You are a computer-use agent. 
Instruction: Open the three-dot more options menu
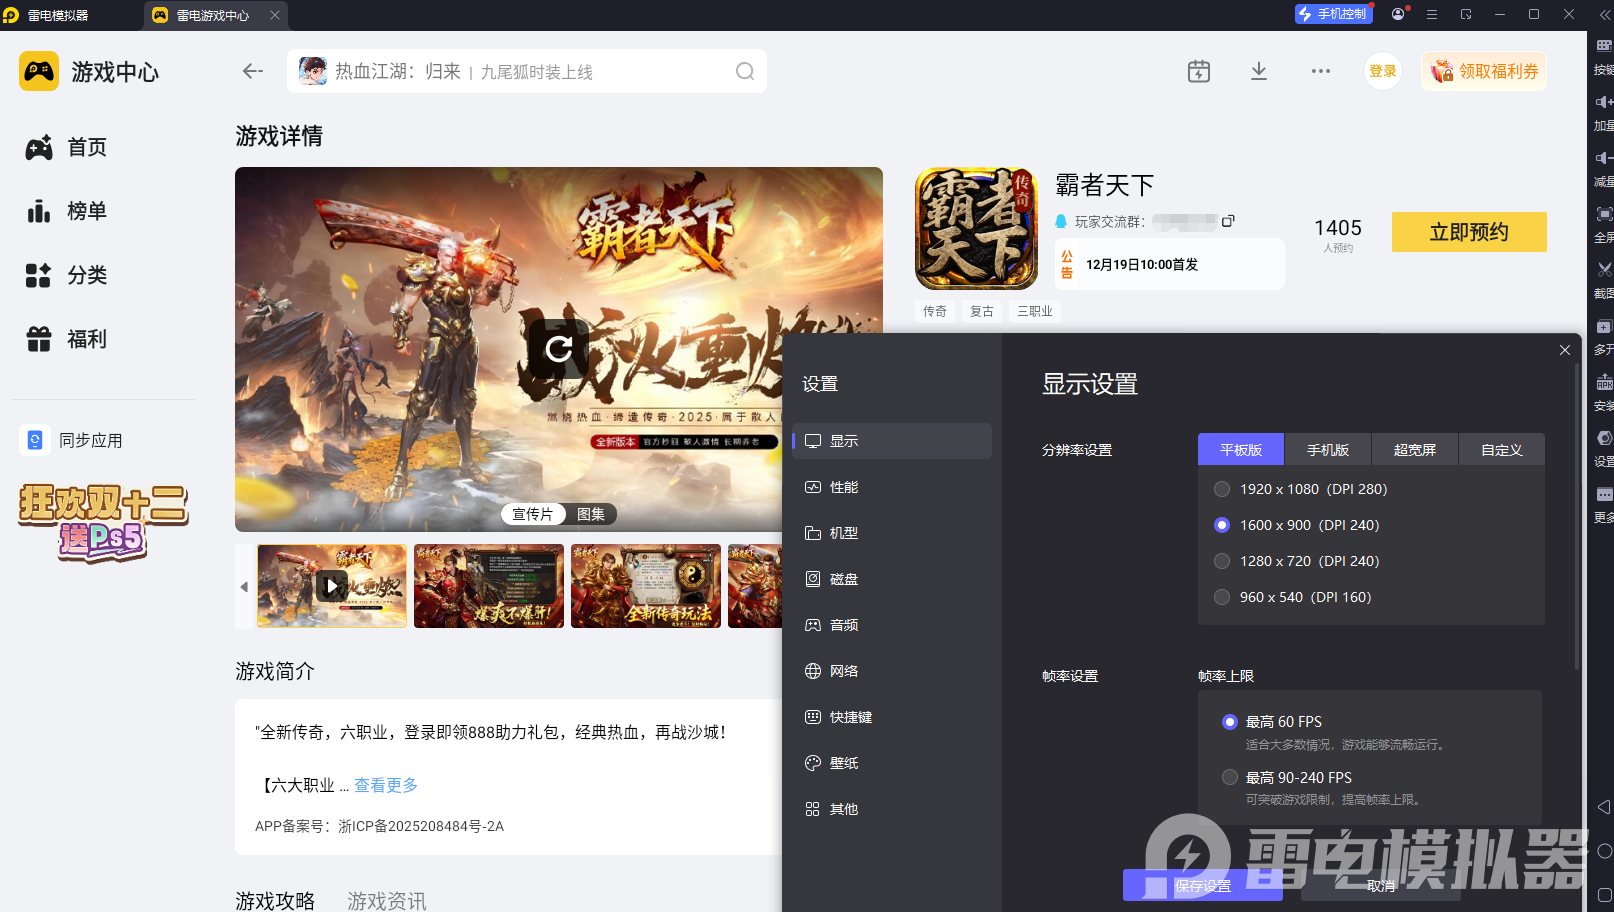click(1320, 71)
